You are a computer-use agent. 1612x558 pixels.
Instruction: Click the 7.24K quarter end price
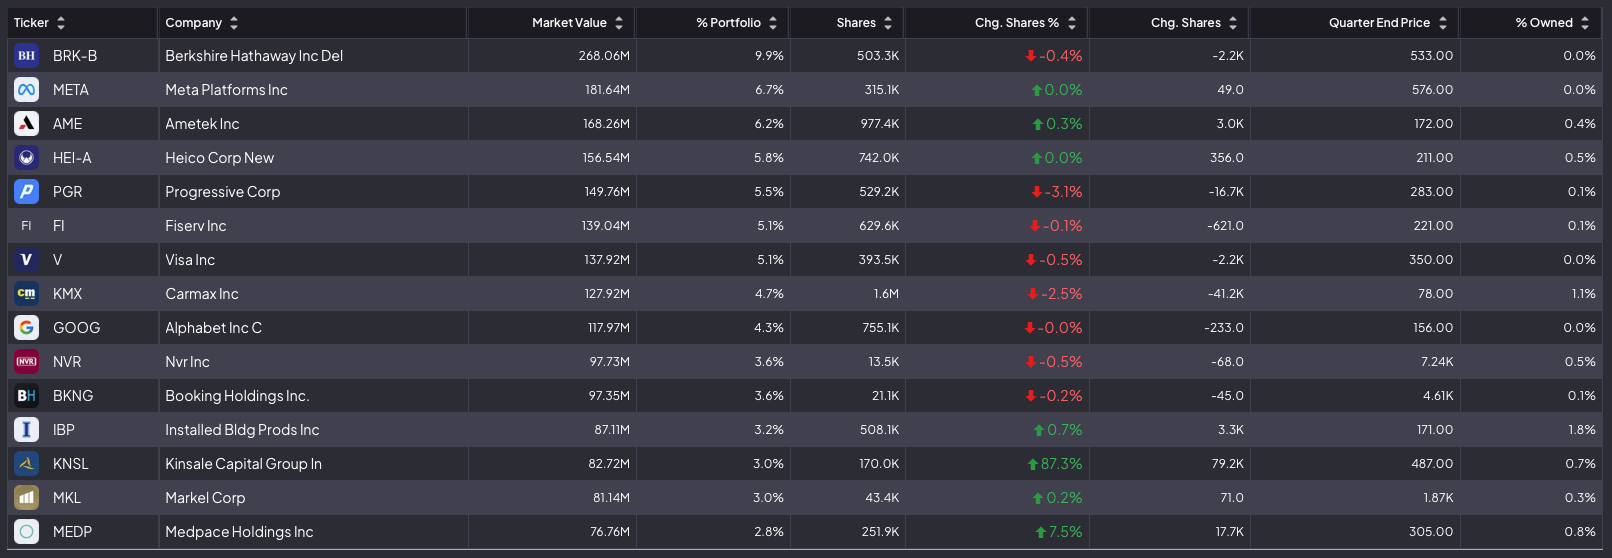click(1438, 362)
